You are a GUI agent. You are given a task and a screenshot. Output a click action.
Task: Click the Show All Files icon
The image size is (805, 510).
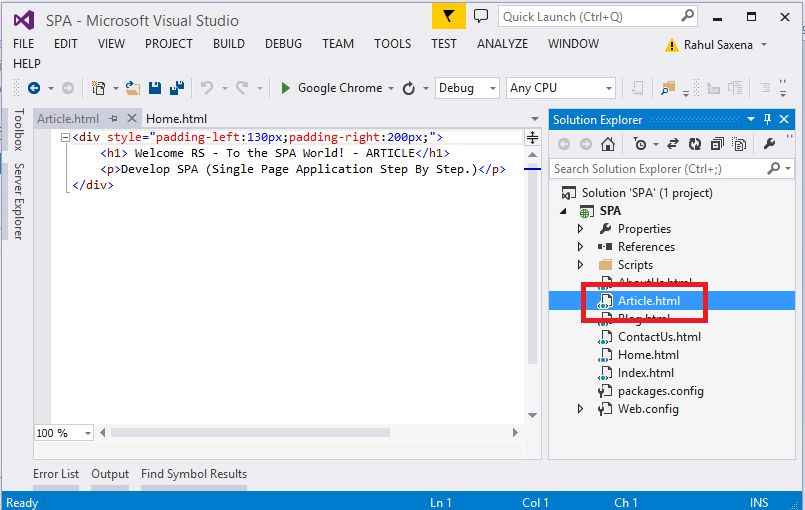(739, 144)
